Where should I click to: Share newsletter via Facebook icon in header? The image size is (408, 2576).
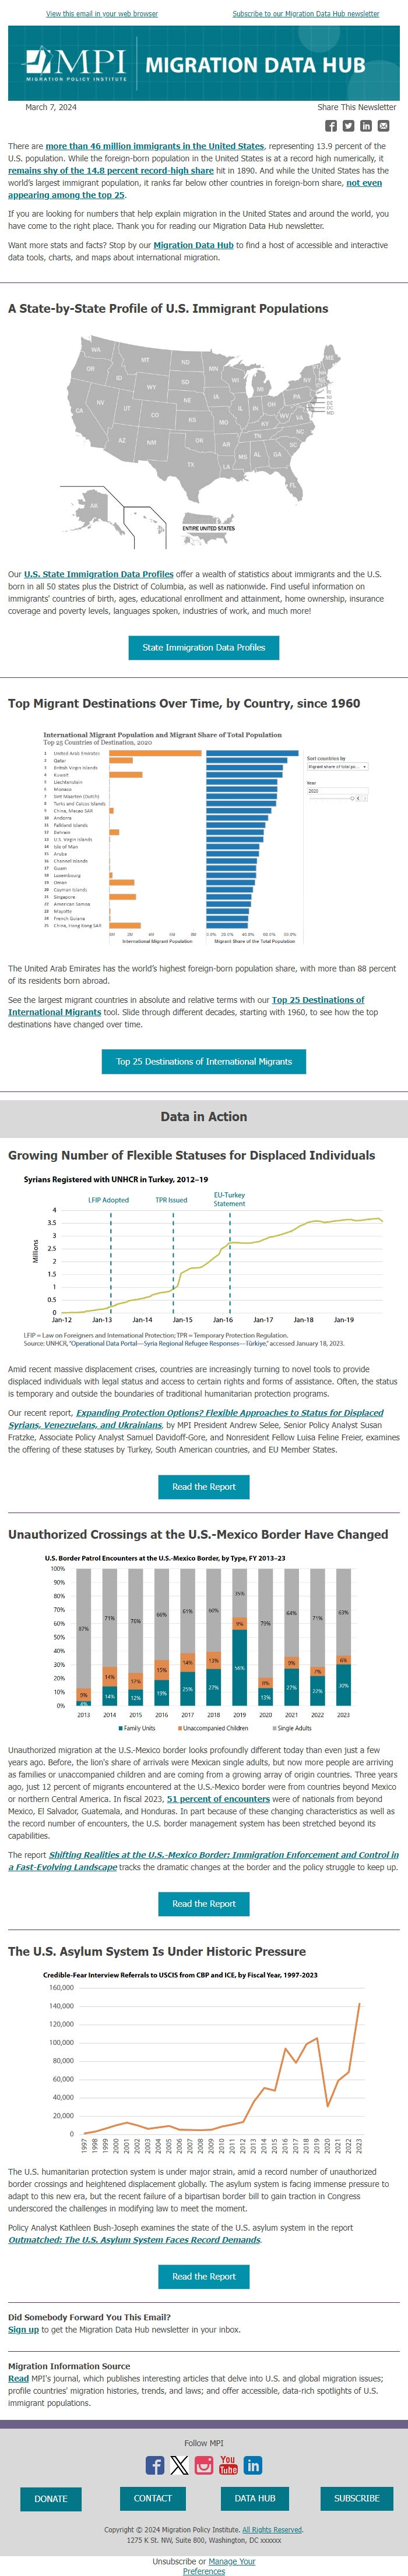[x=331, y=126]
